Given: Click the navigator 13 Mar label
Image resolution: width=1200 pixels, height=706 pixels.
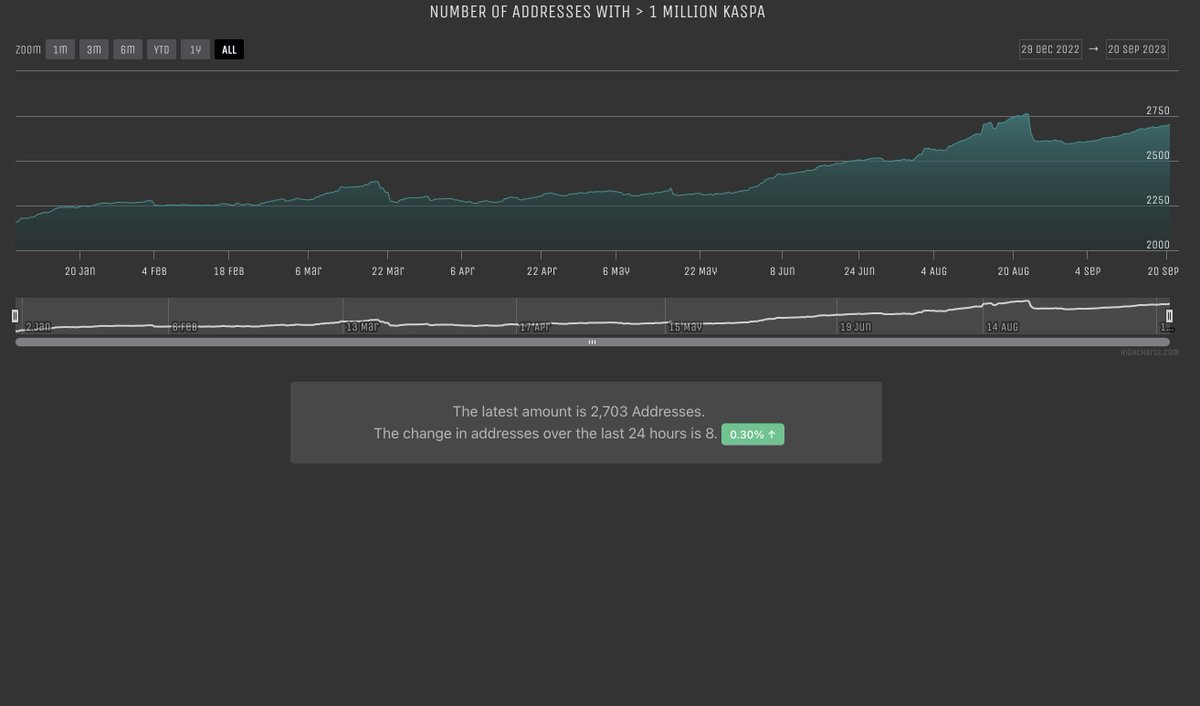Looking at the screenshot, I should (362, 327).
